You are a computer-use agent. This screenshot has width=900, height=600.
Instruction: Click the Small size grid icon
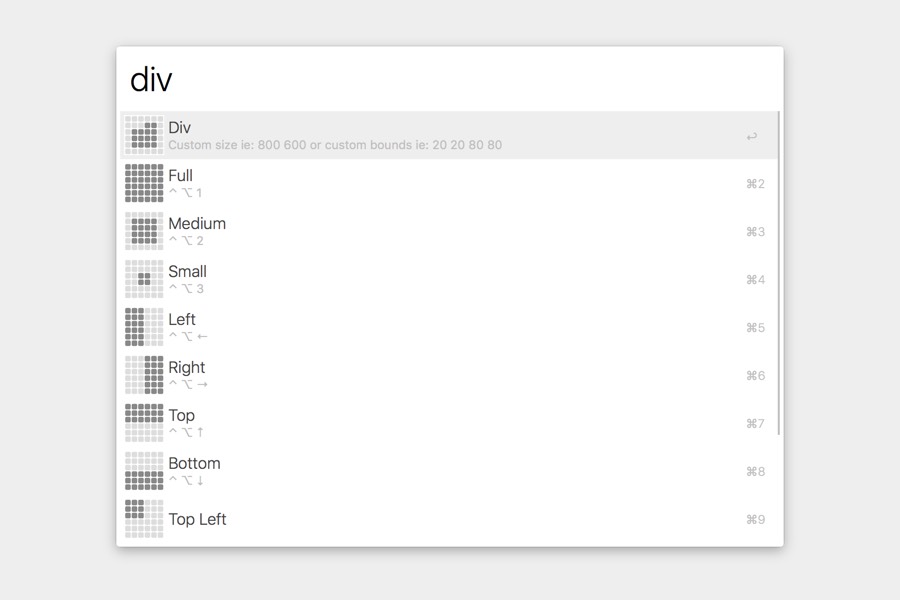tap(144, 279)
